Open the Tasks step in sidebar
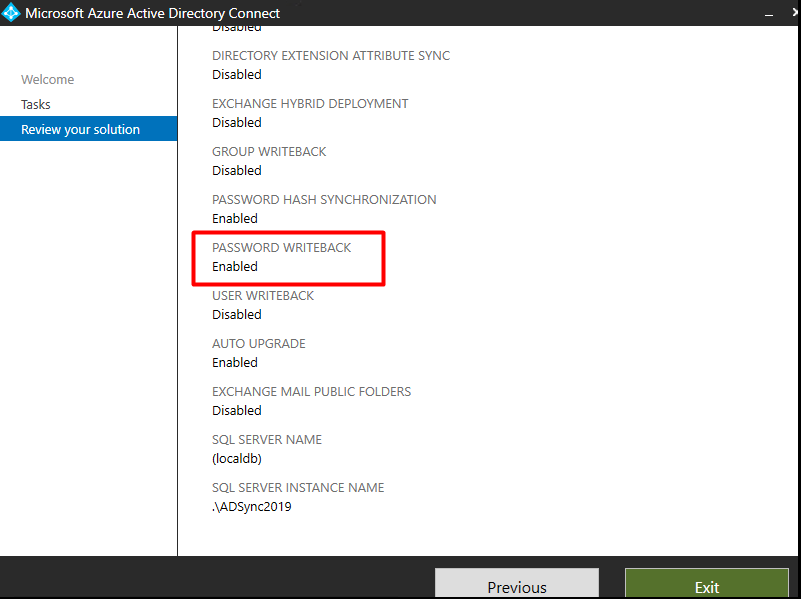Image resolution: width=801 pixels, height=599 pixels. pos(36,104)
